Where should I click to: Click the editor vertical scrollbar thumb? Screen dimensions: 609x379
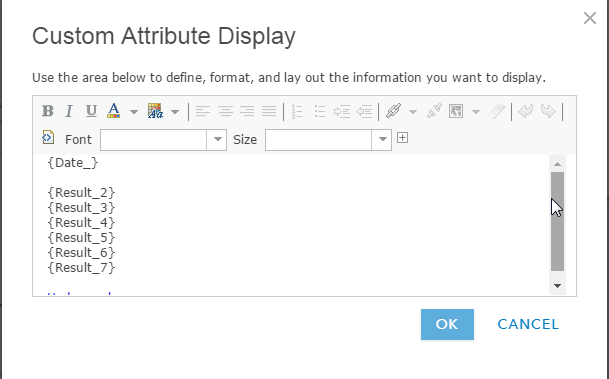coord(557,221)
